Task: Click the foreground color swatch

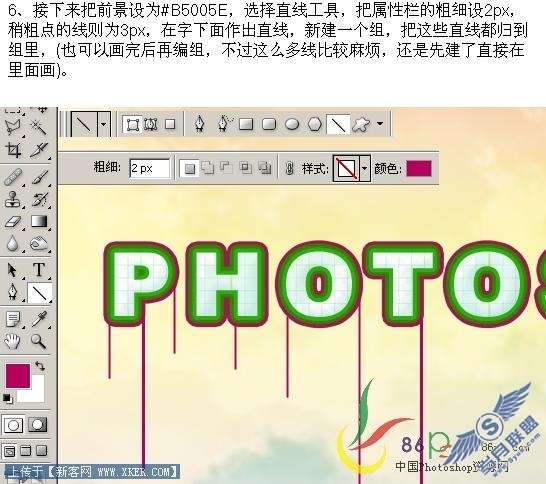Action: click(17, 376)
